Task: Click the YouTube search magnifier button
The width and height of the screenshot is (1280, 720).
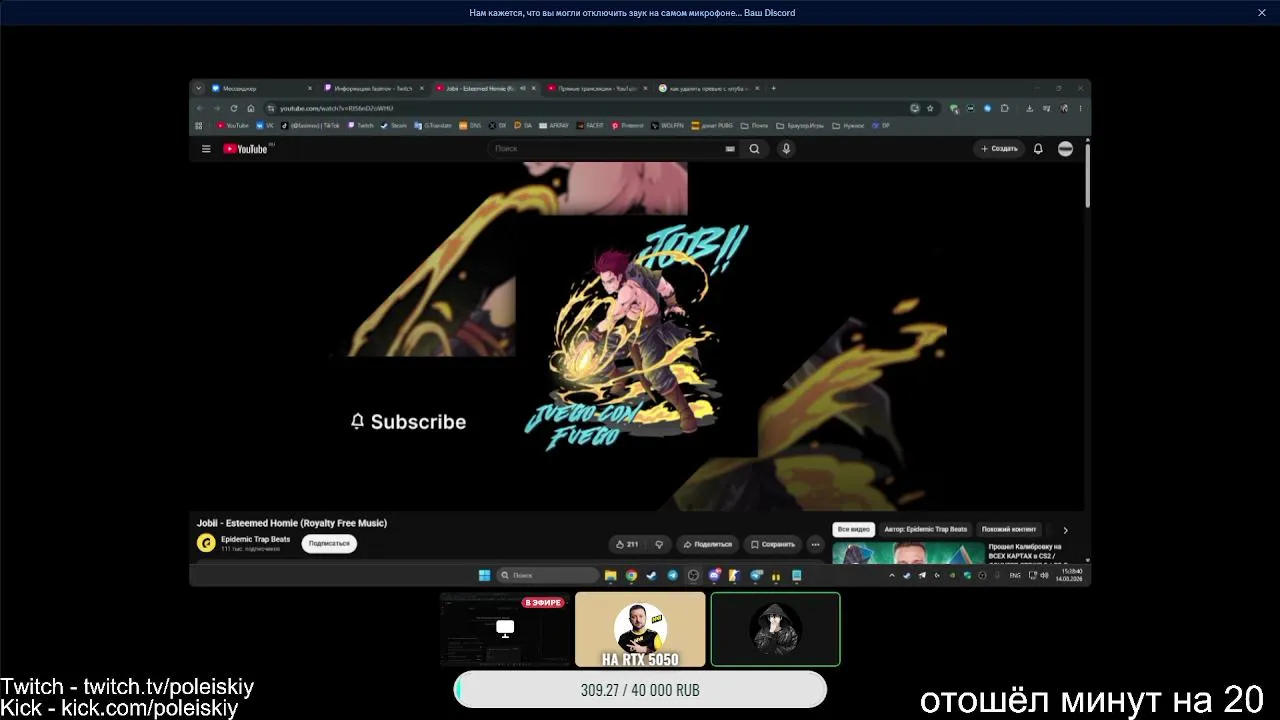Action: coord(754,149)
